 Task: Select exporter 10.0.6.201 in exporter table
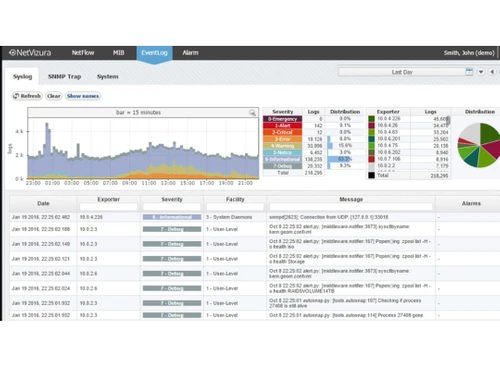tap(389, 139)
